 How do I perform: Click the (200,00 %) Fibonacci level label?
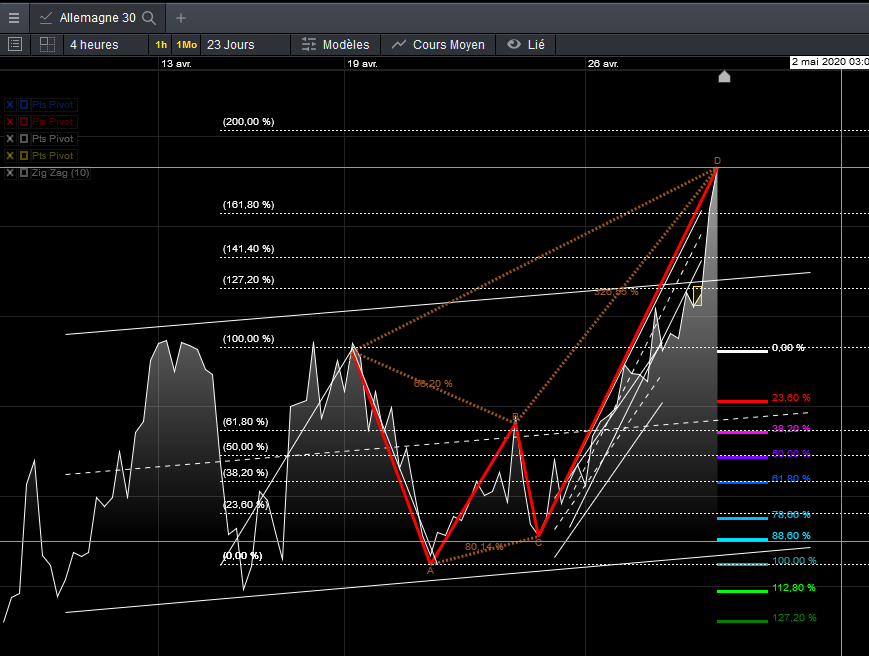tap(248, 121)
